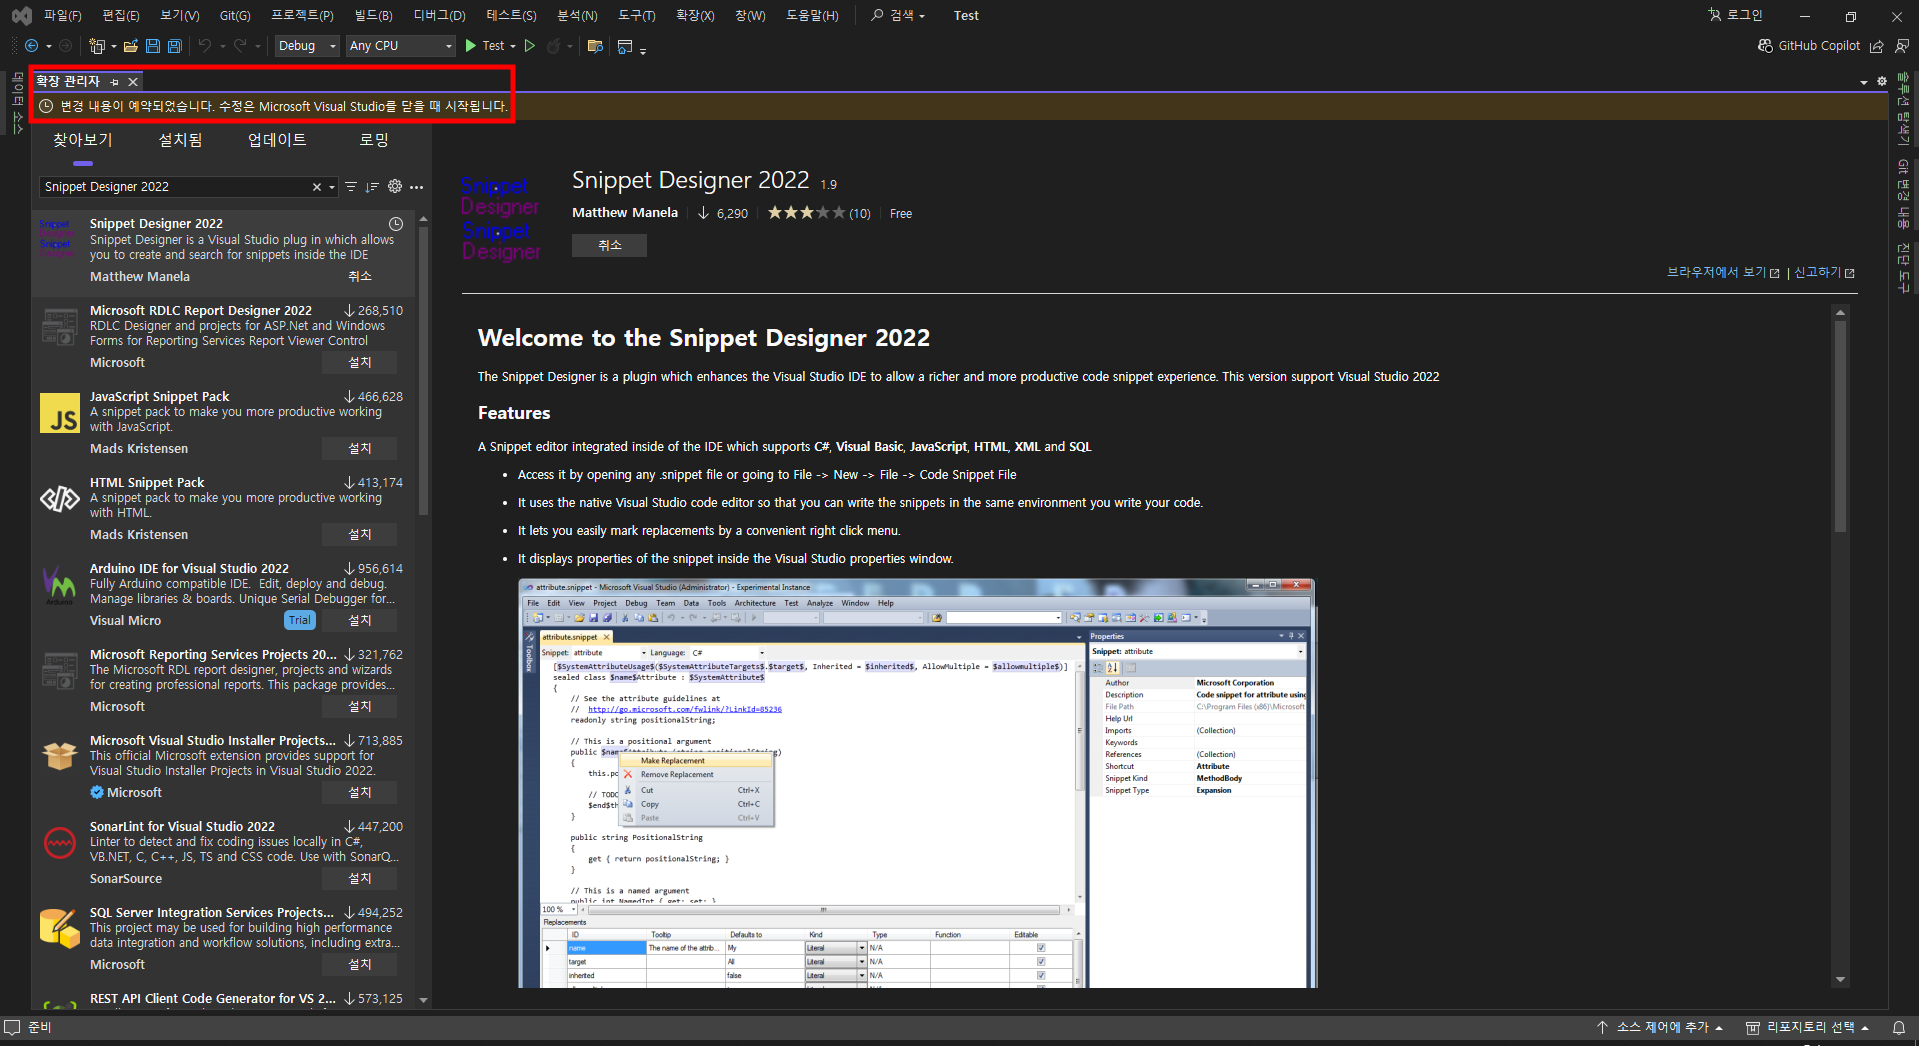Select SQL Server Integration Services Projects item

pos(225,939)
